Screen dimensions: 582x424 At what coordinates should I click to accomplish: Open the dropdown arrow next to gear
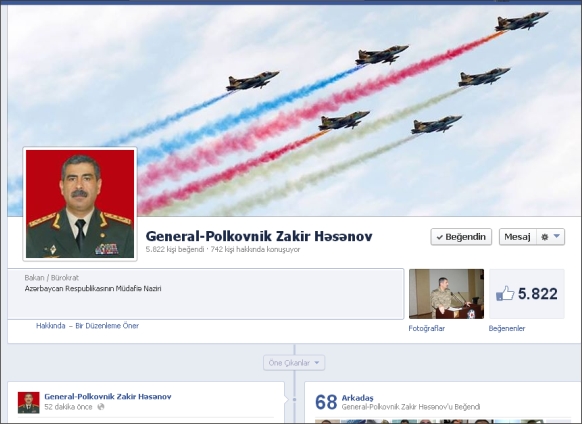point(557,236)
